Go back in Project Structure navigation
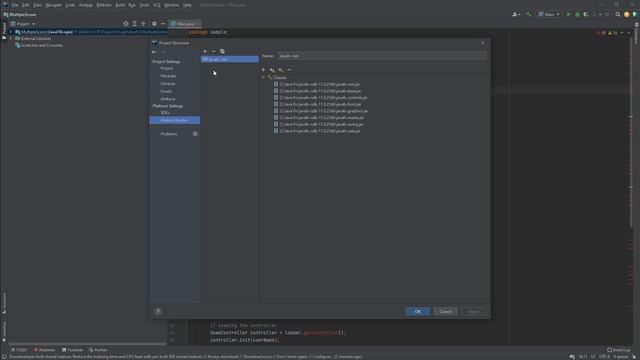 (154, 52)
